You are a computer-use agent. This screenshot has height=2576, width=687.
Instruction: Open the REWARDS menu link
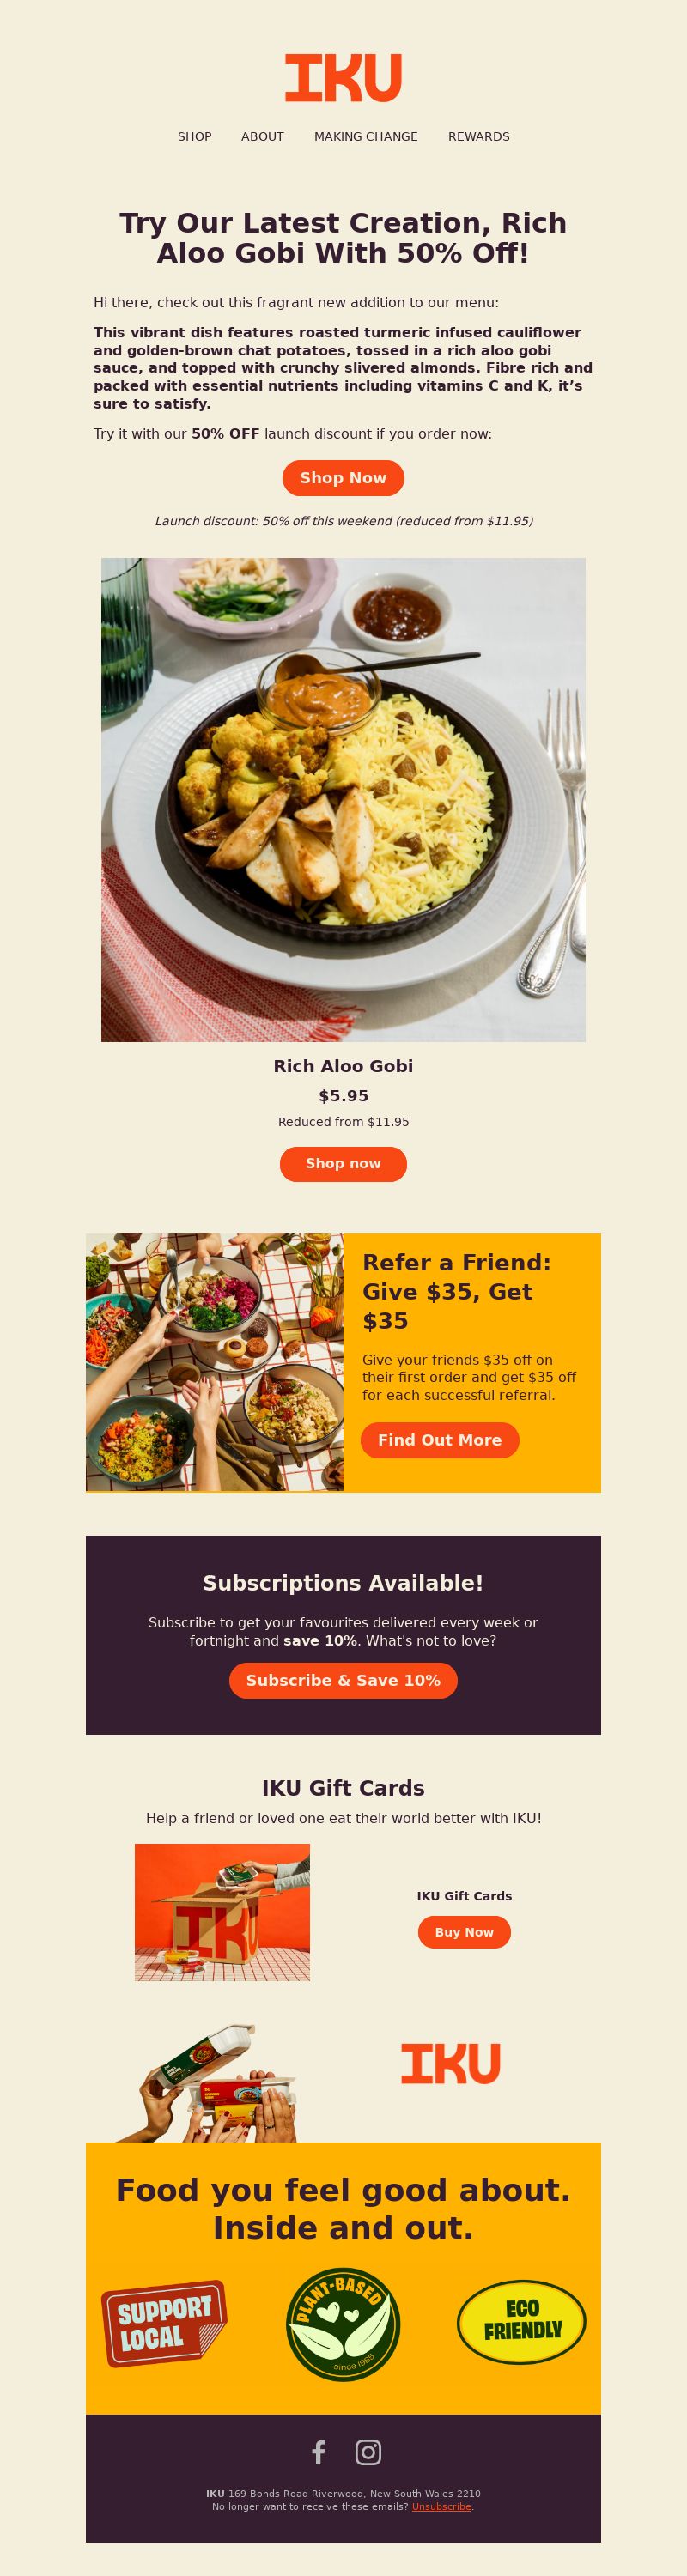[x=479, y=136]
